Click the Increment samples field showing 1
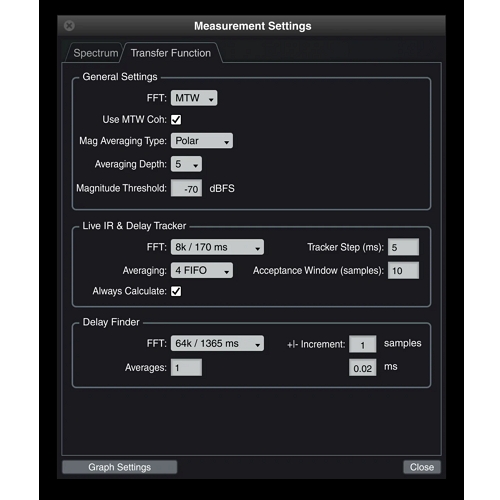This screenshot has height=500, width=500. 363,344
